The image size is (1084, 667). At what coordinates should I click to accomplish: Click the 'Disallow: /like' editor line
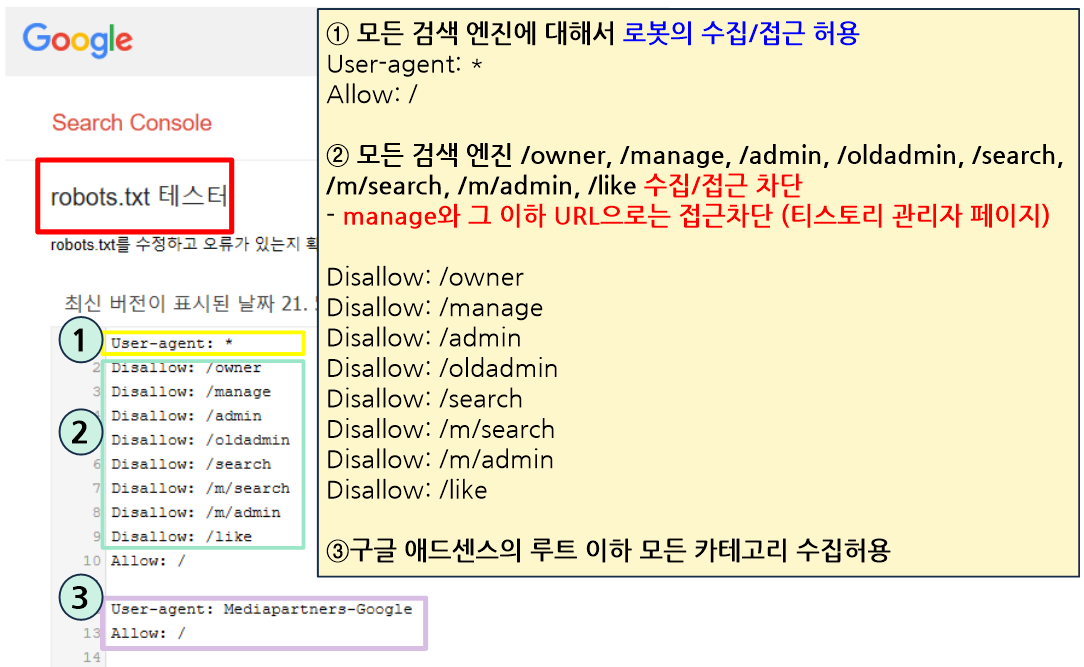181,536
